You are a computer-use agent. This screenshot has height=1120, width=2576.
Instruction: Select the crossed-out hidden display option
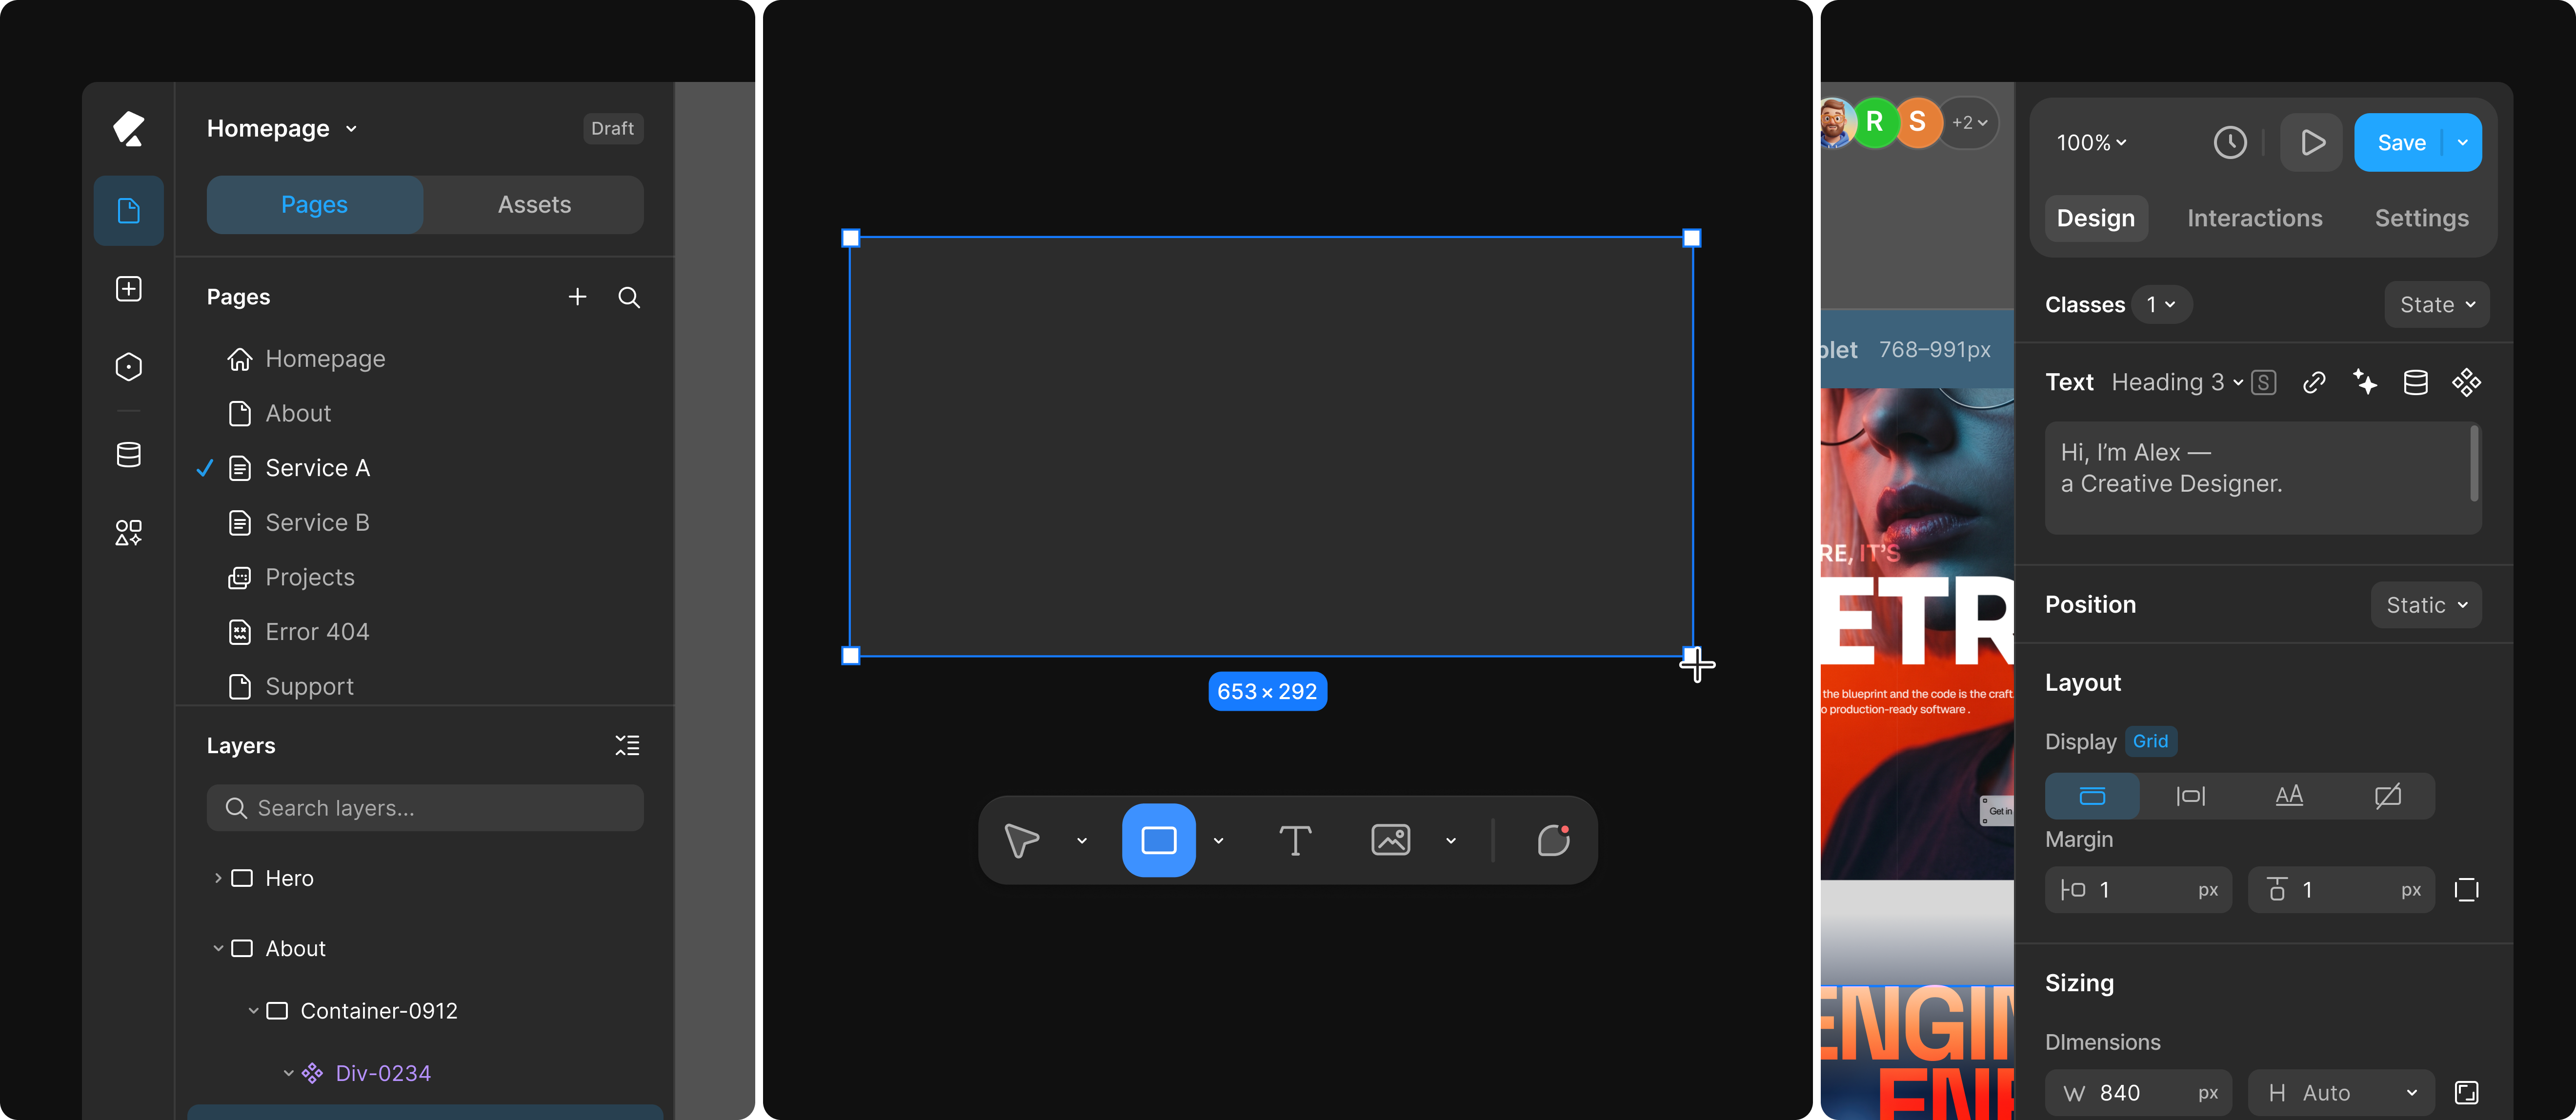click(2387, 796)
